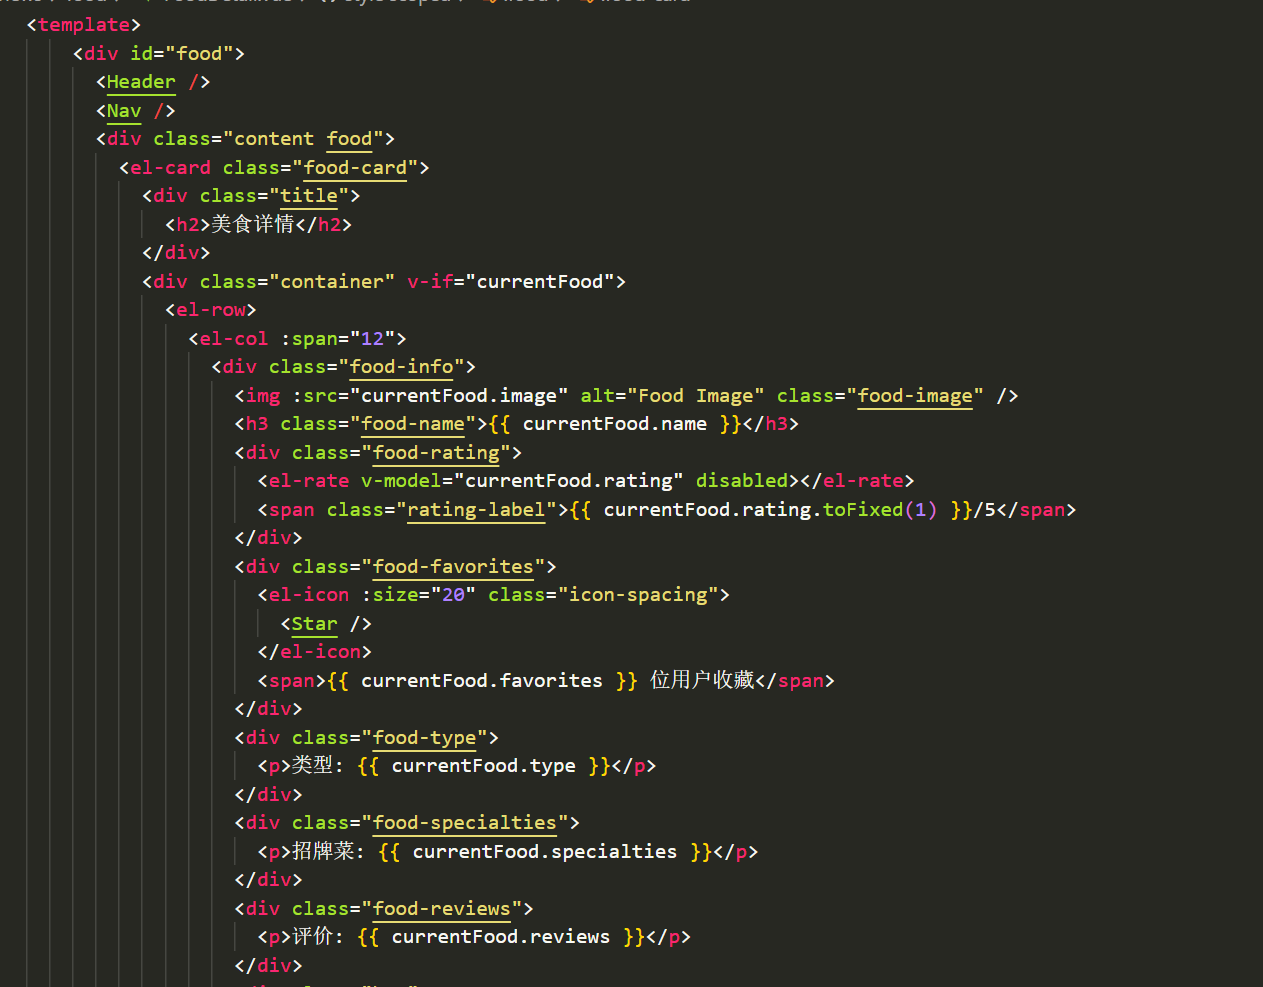Click the 招牌菜 label text
The height and width of the screenshot is (987, 1263).
pos(322,851)
